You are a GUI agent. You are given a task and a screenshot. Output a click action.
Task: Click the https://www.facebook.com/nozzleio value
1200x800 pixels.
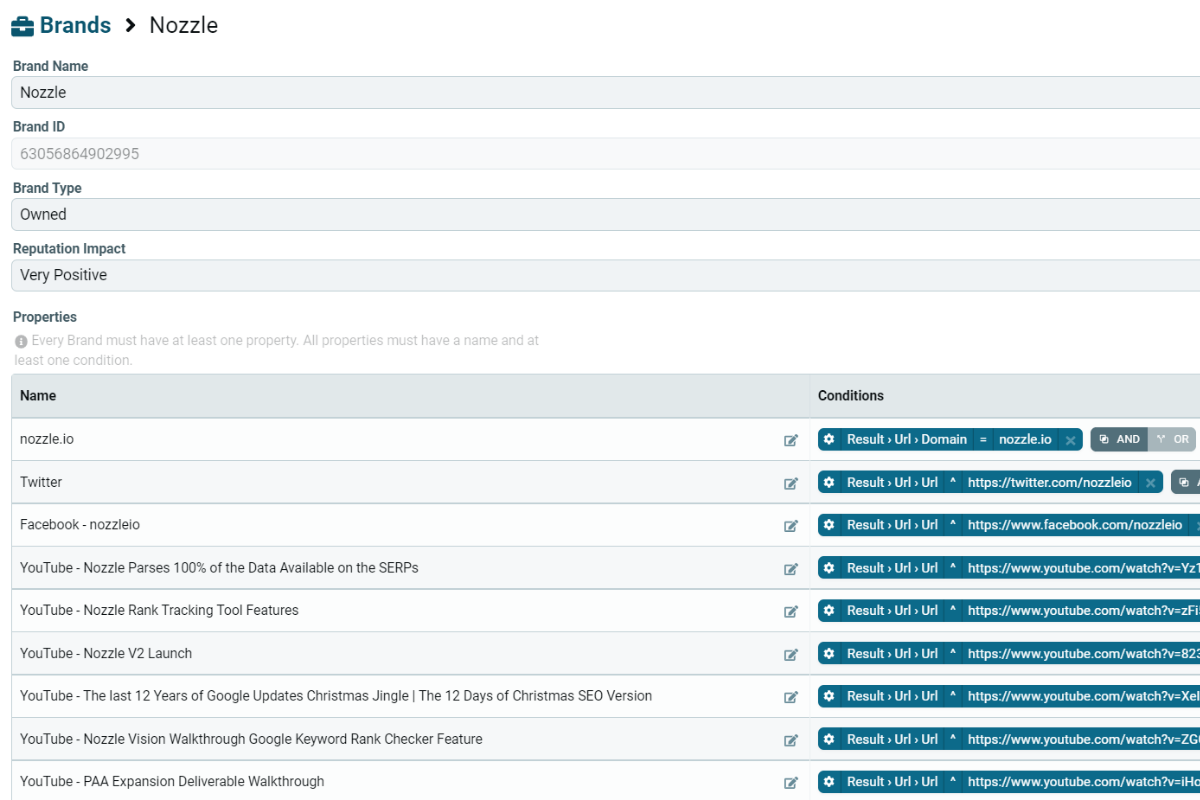pyautogui.click(x=1075, y=525)
